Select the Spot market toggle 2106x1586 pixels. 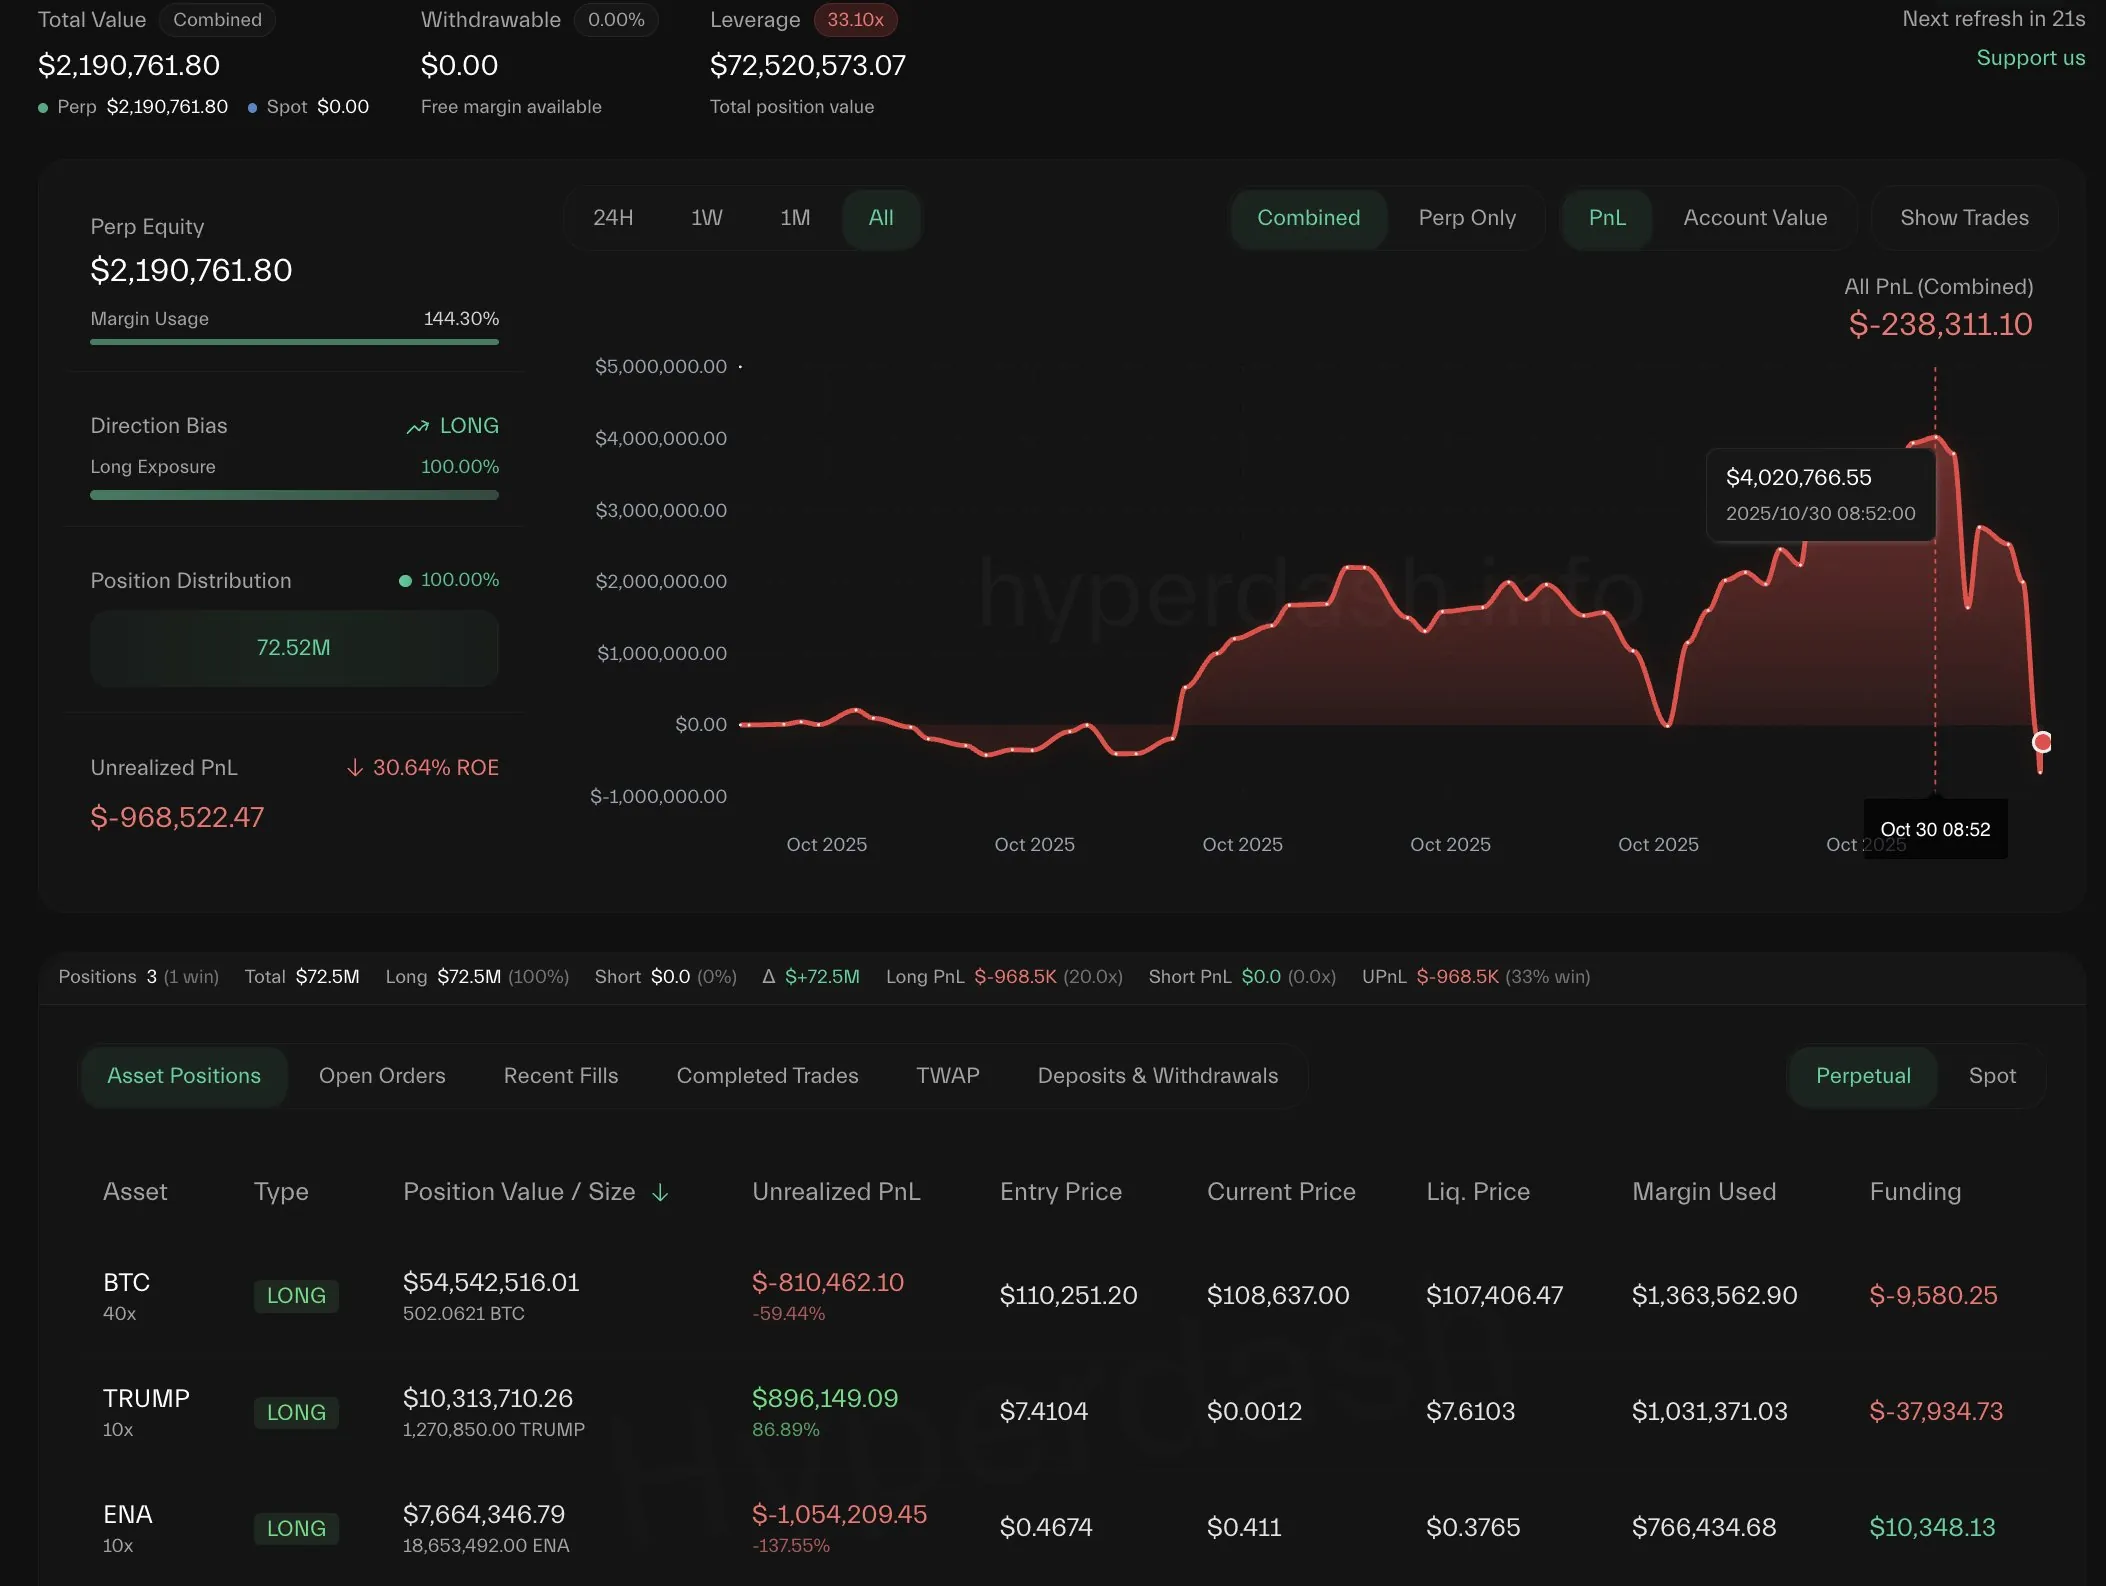point(1991,1076)
